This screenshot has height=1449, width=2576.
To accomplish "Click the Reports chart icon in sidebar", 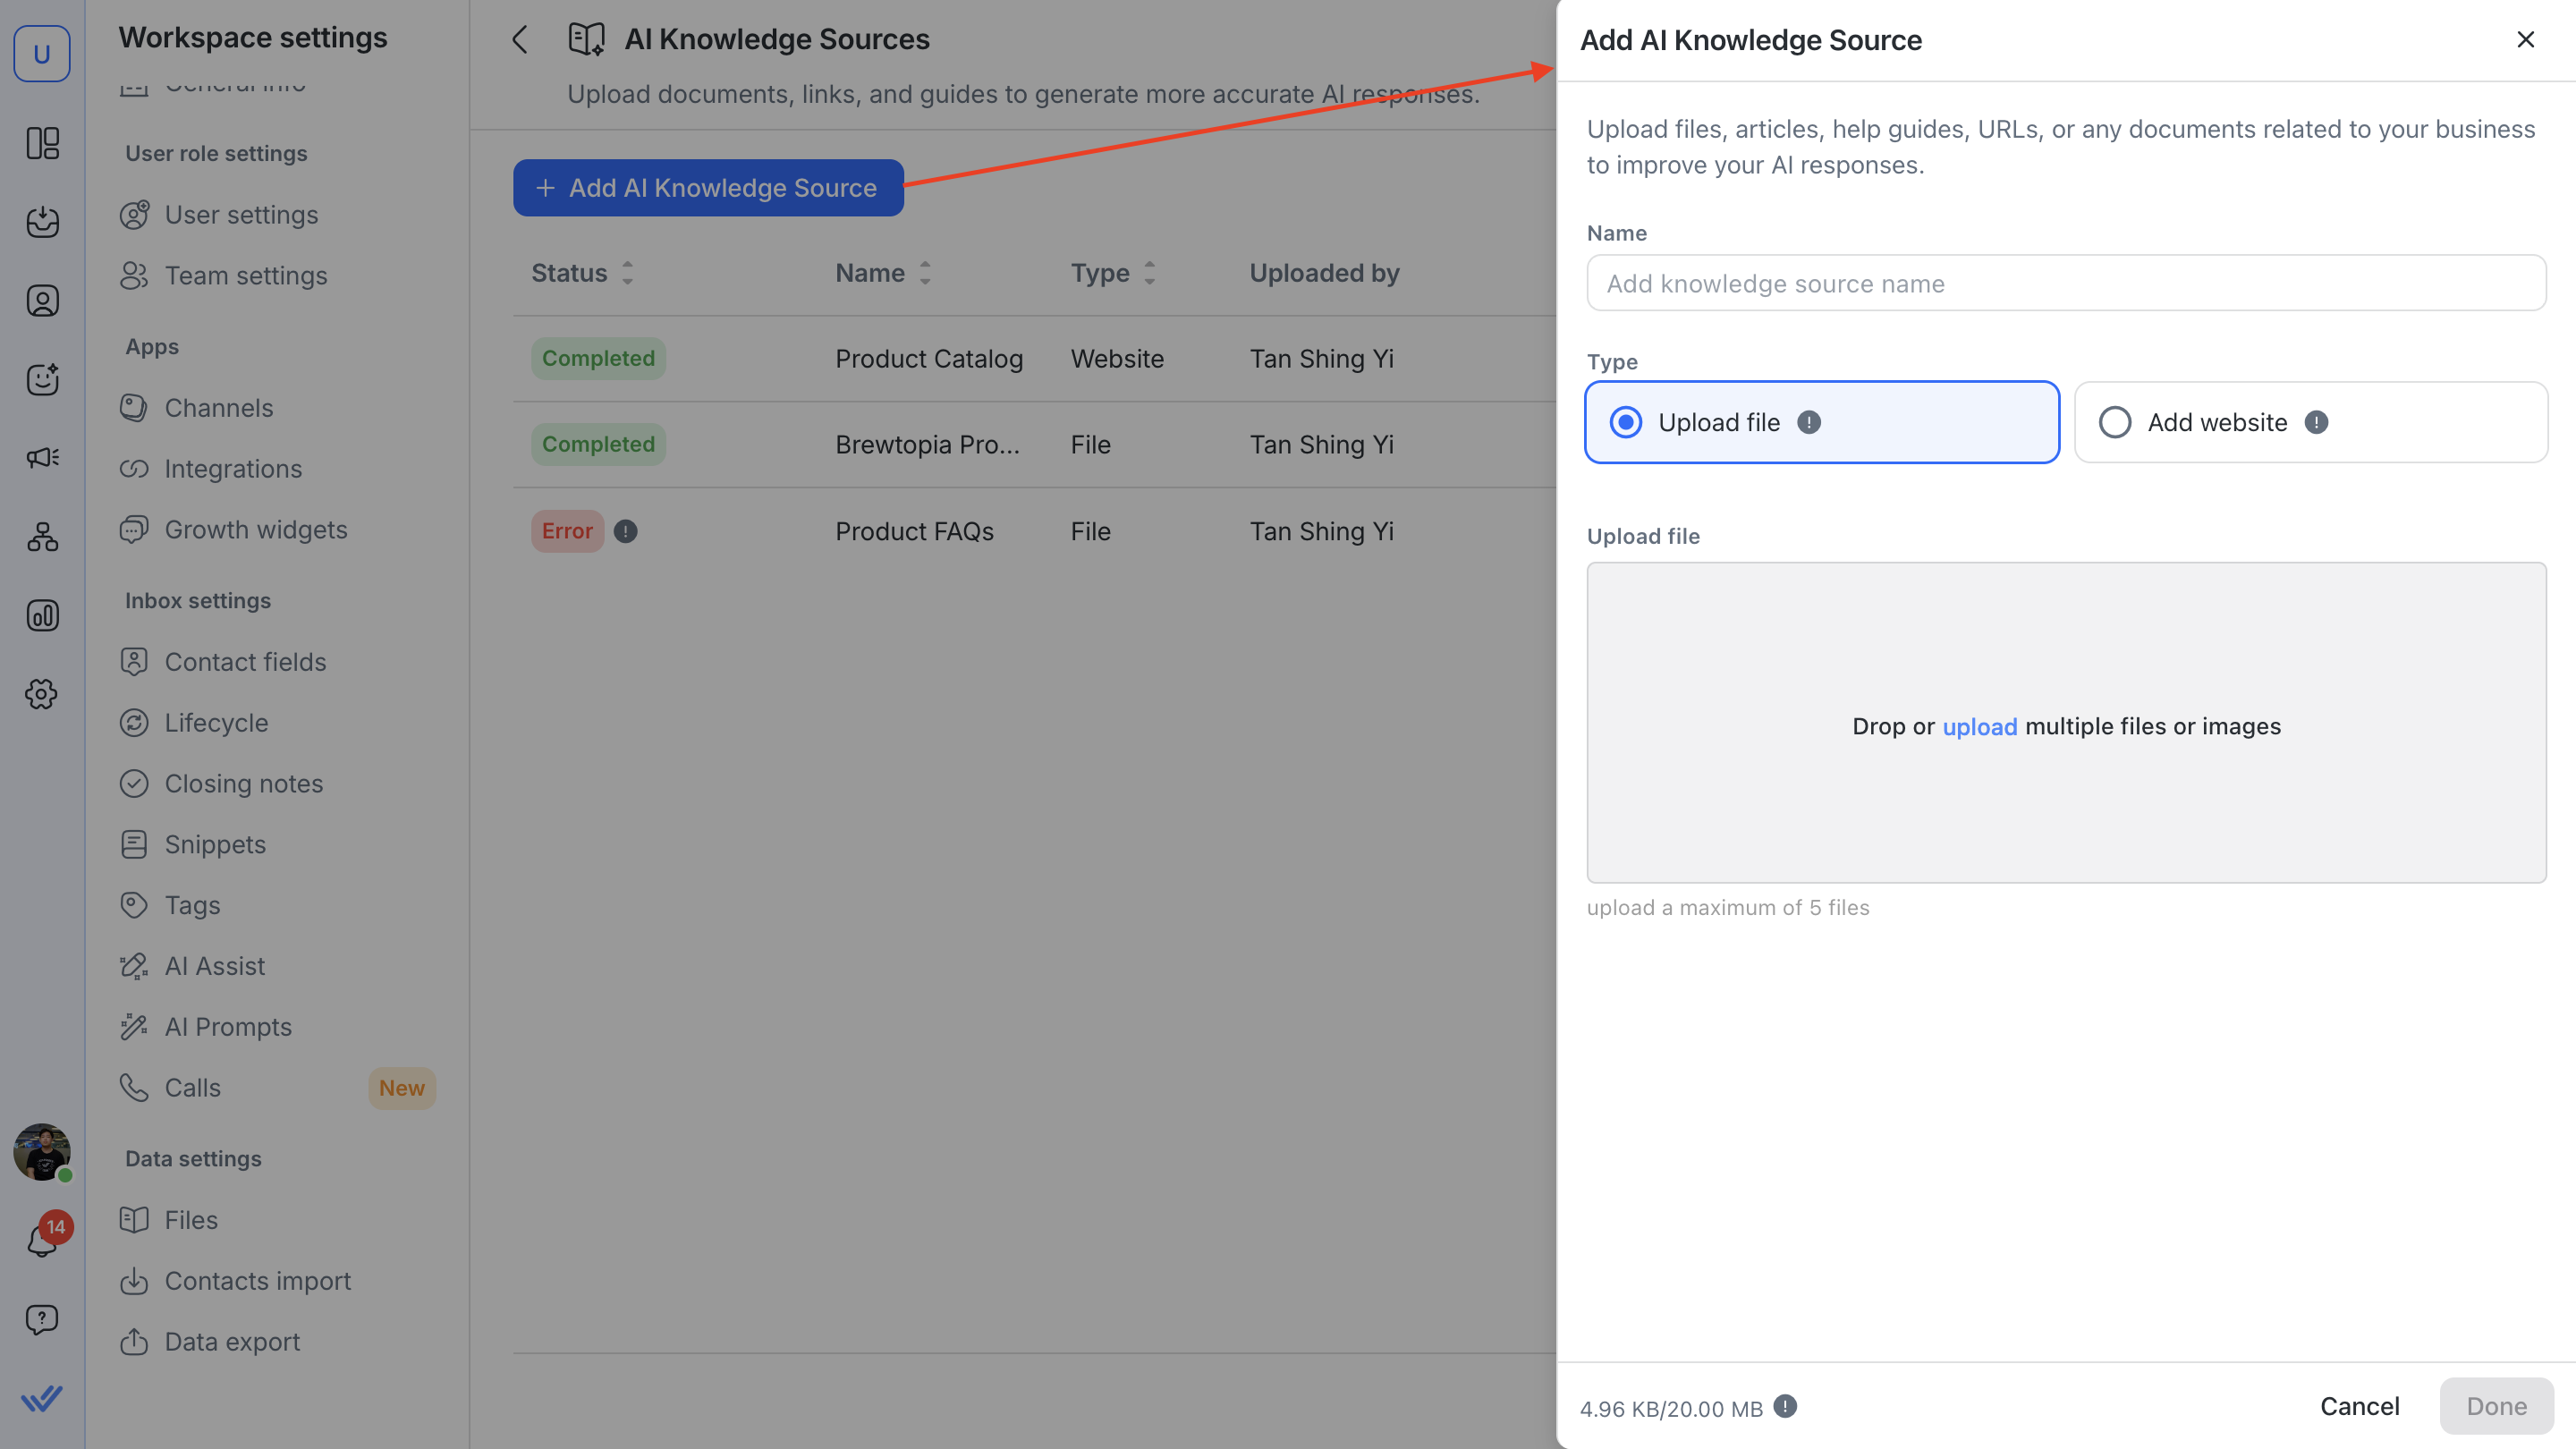I will pos(42,615).
